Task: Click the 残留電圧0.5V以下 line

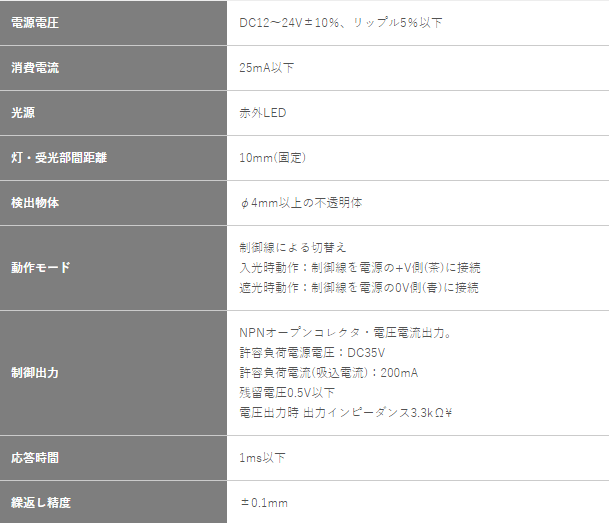Action: click(x=287, y=393)
